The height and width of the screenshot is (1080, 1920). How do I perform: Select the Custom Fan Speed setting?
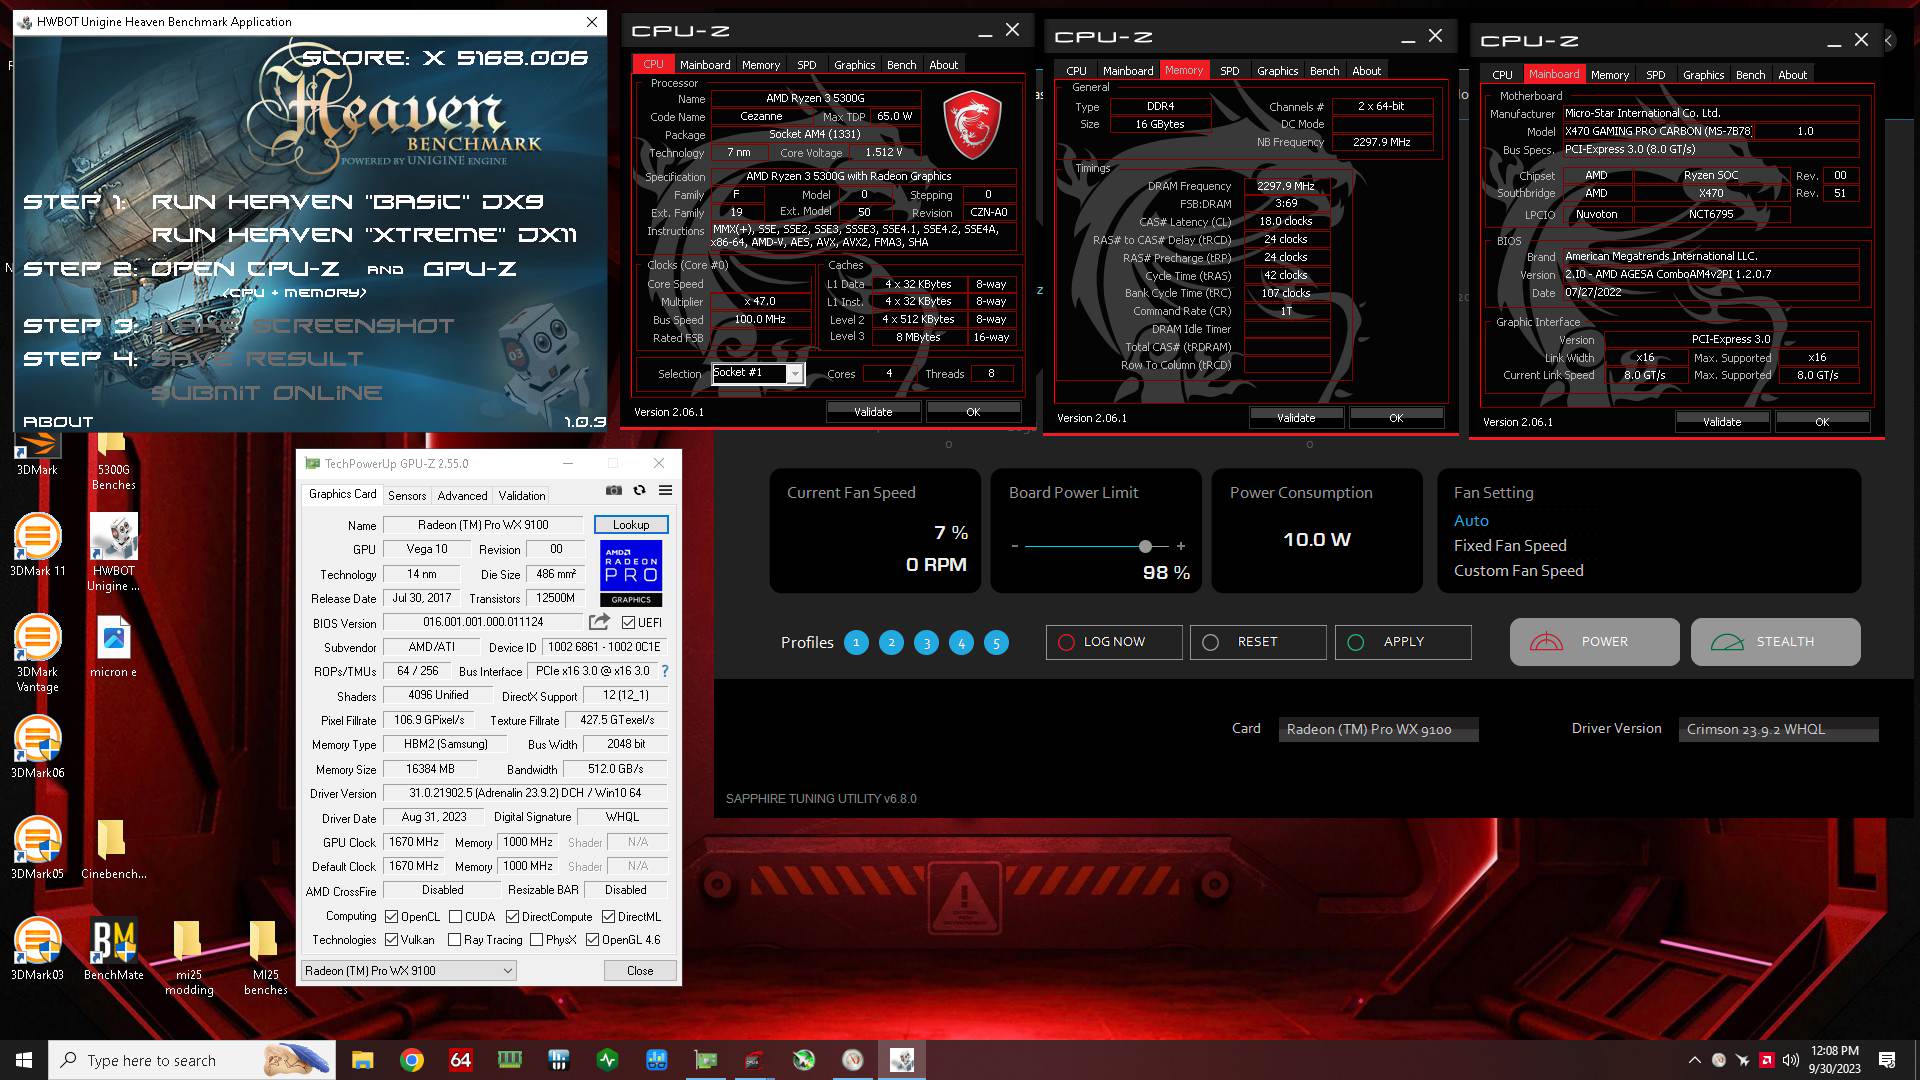tap(1518, 571)
